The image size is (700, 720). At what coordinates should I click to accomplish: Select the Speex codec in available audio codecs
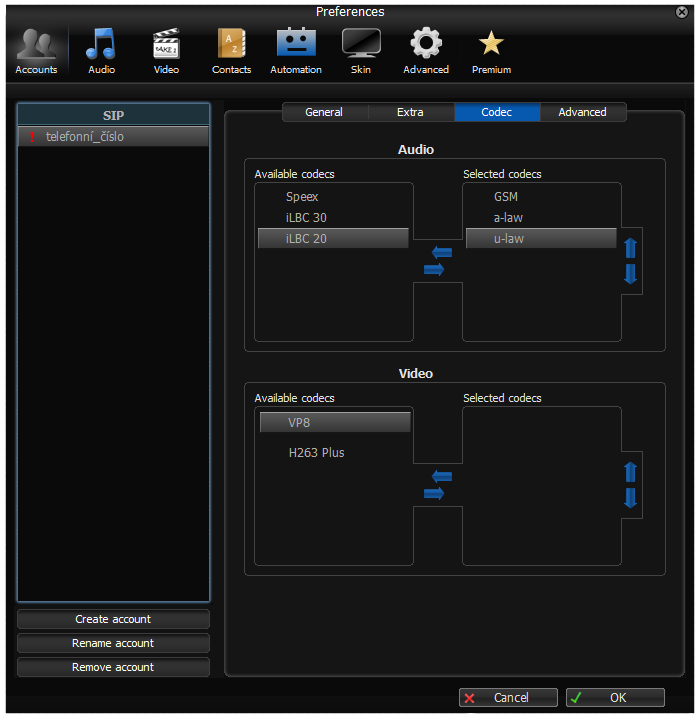(x=302, y=197)
